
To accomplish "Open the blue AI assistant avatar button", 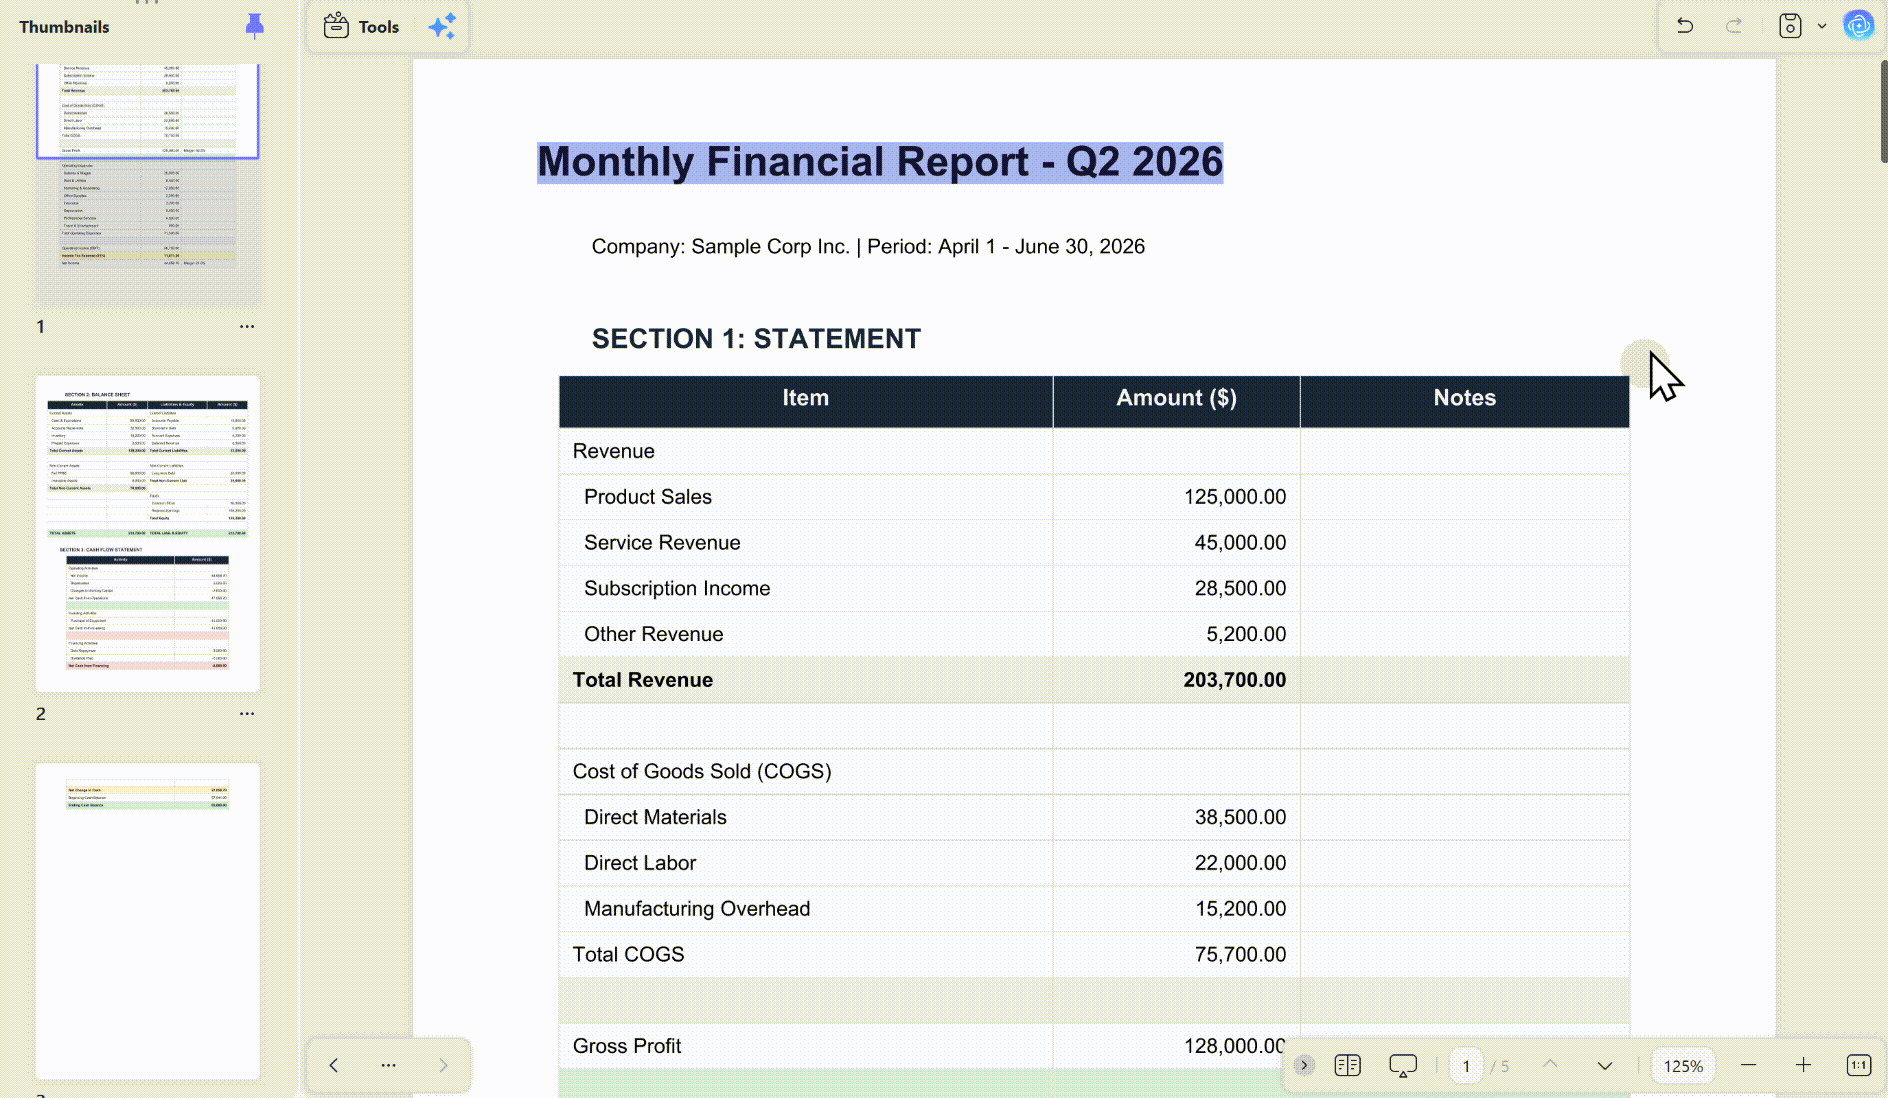I will coord(1859,26).
